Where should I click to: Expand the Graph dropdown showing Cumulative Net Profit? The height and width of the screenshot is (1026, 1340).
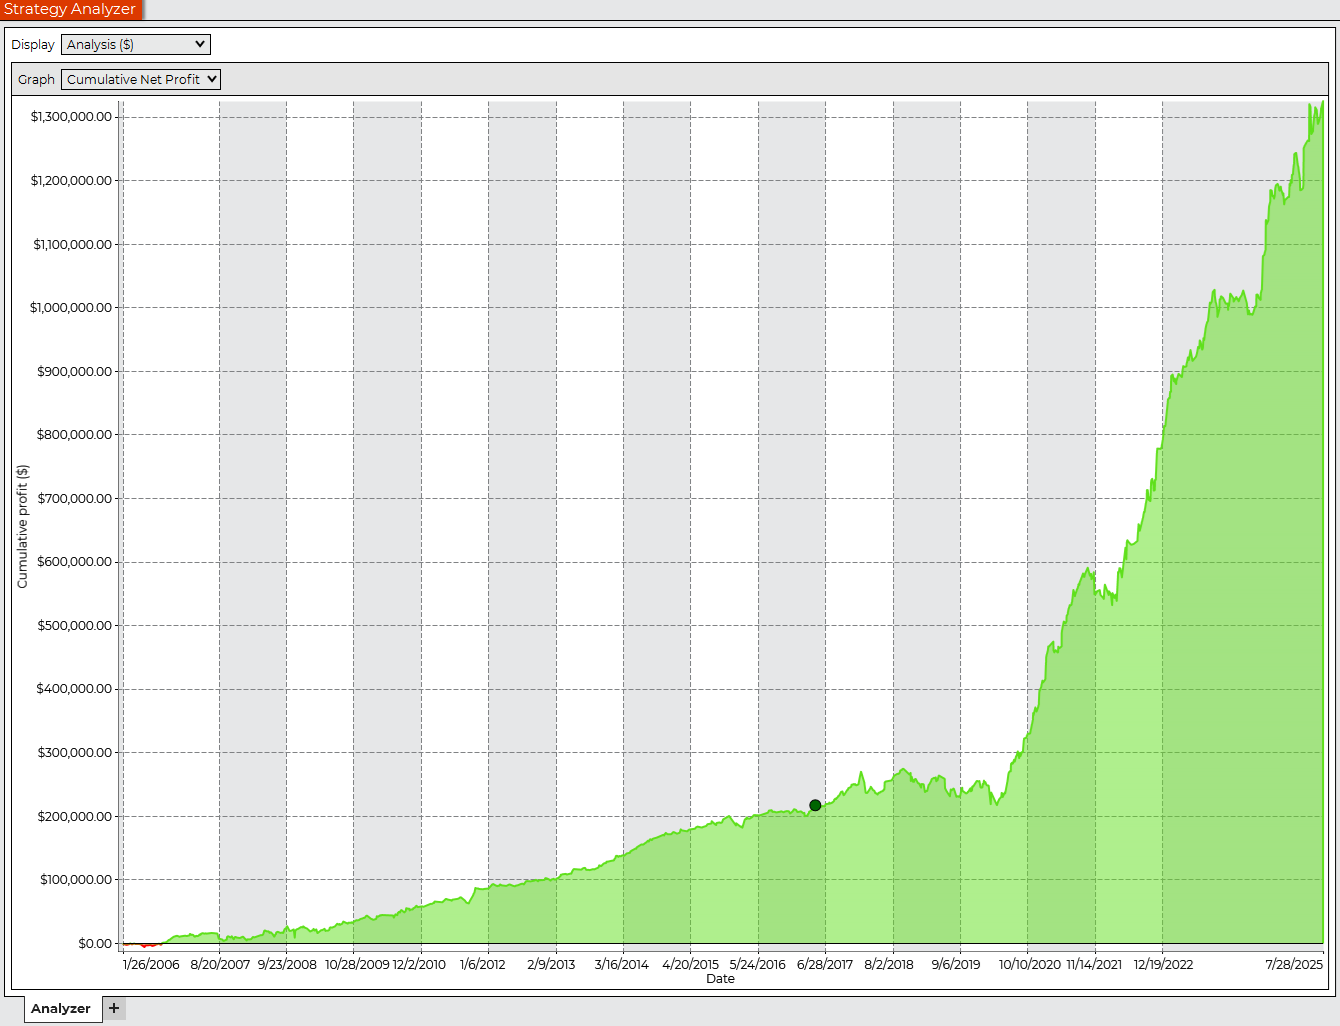140,80
